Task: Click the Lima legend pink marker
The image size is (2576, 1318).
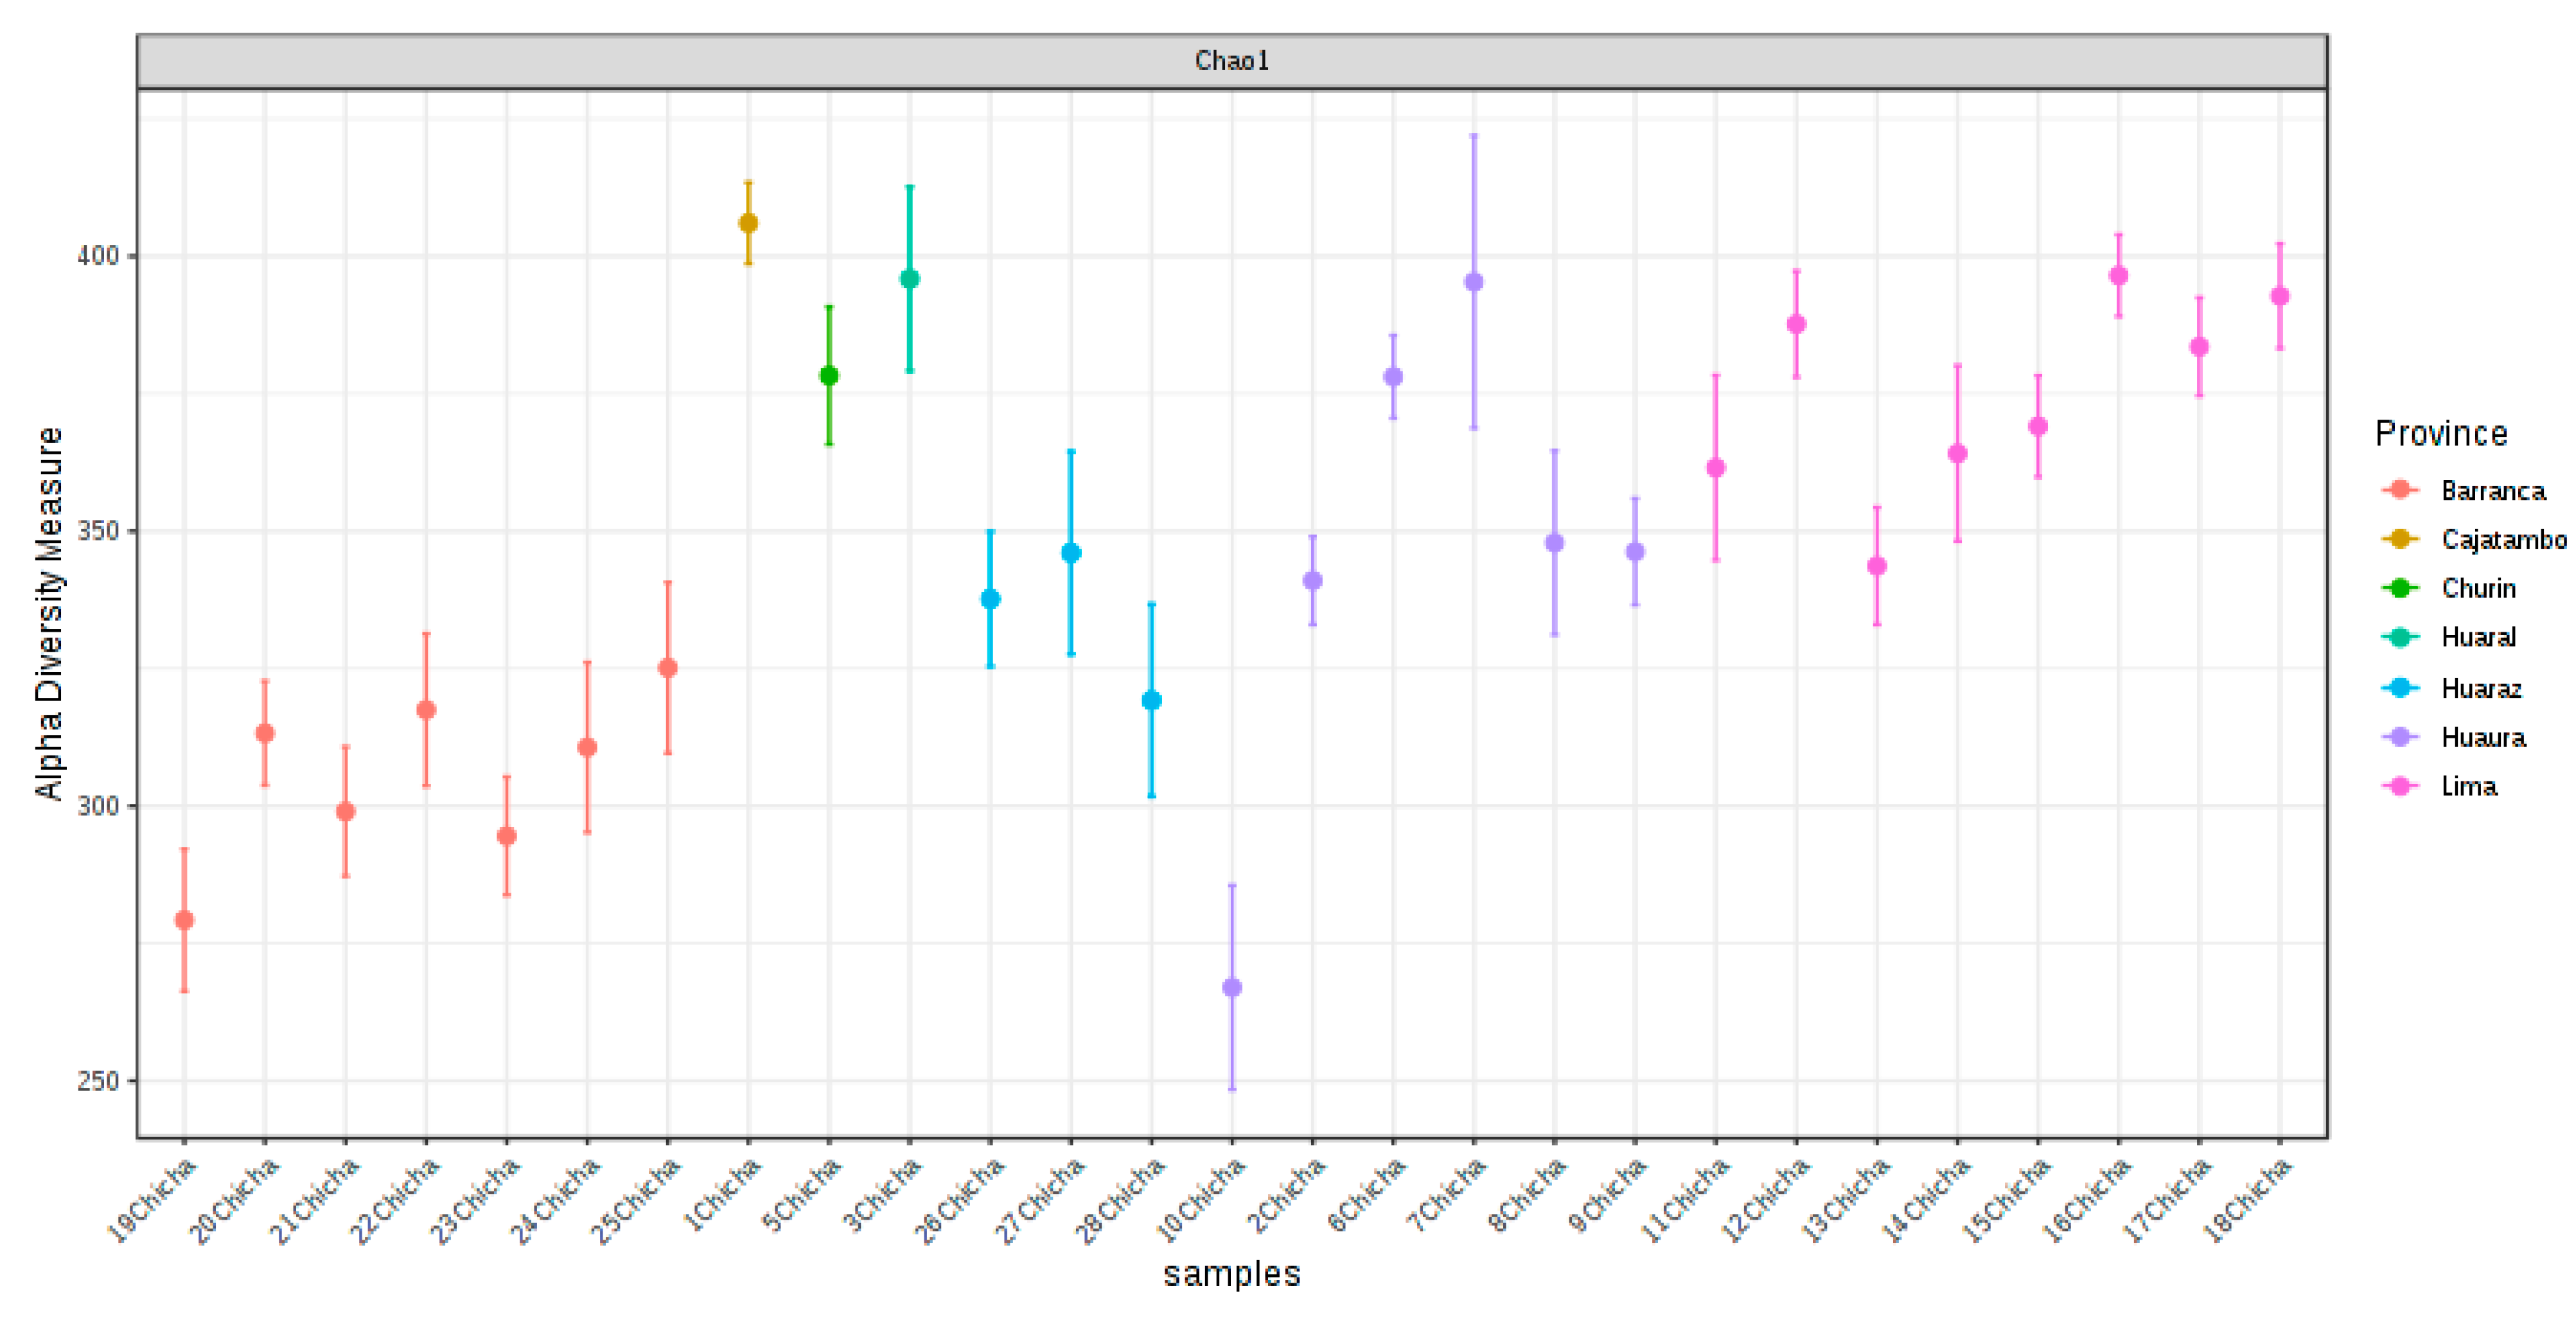Action: [x=2399, y=785]
